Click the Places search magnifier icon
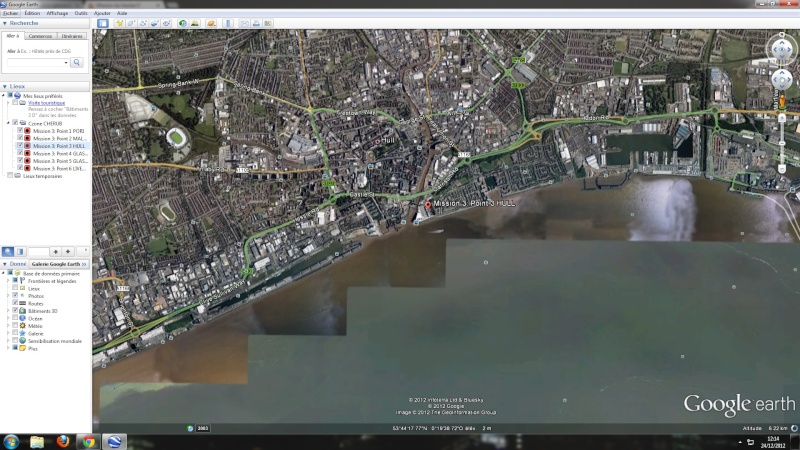Viewport: 800px width, 450px height. click(x=8, y=252)
